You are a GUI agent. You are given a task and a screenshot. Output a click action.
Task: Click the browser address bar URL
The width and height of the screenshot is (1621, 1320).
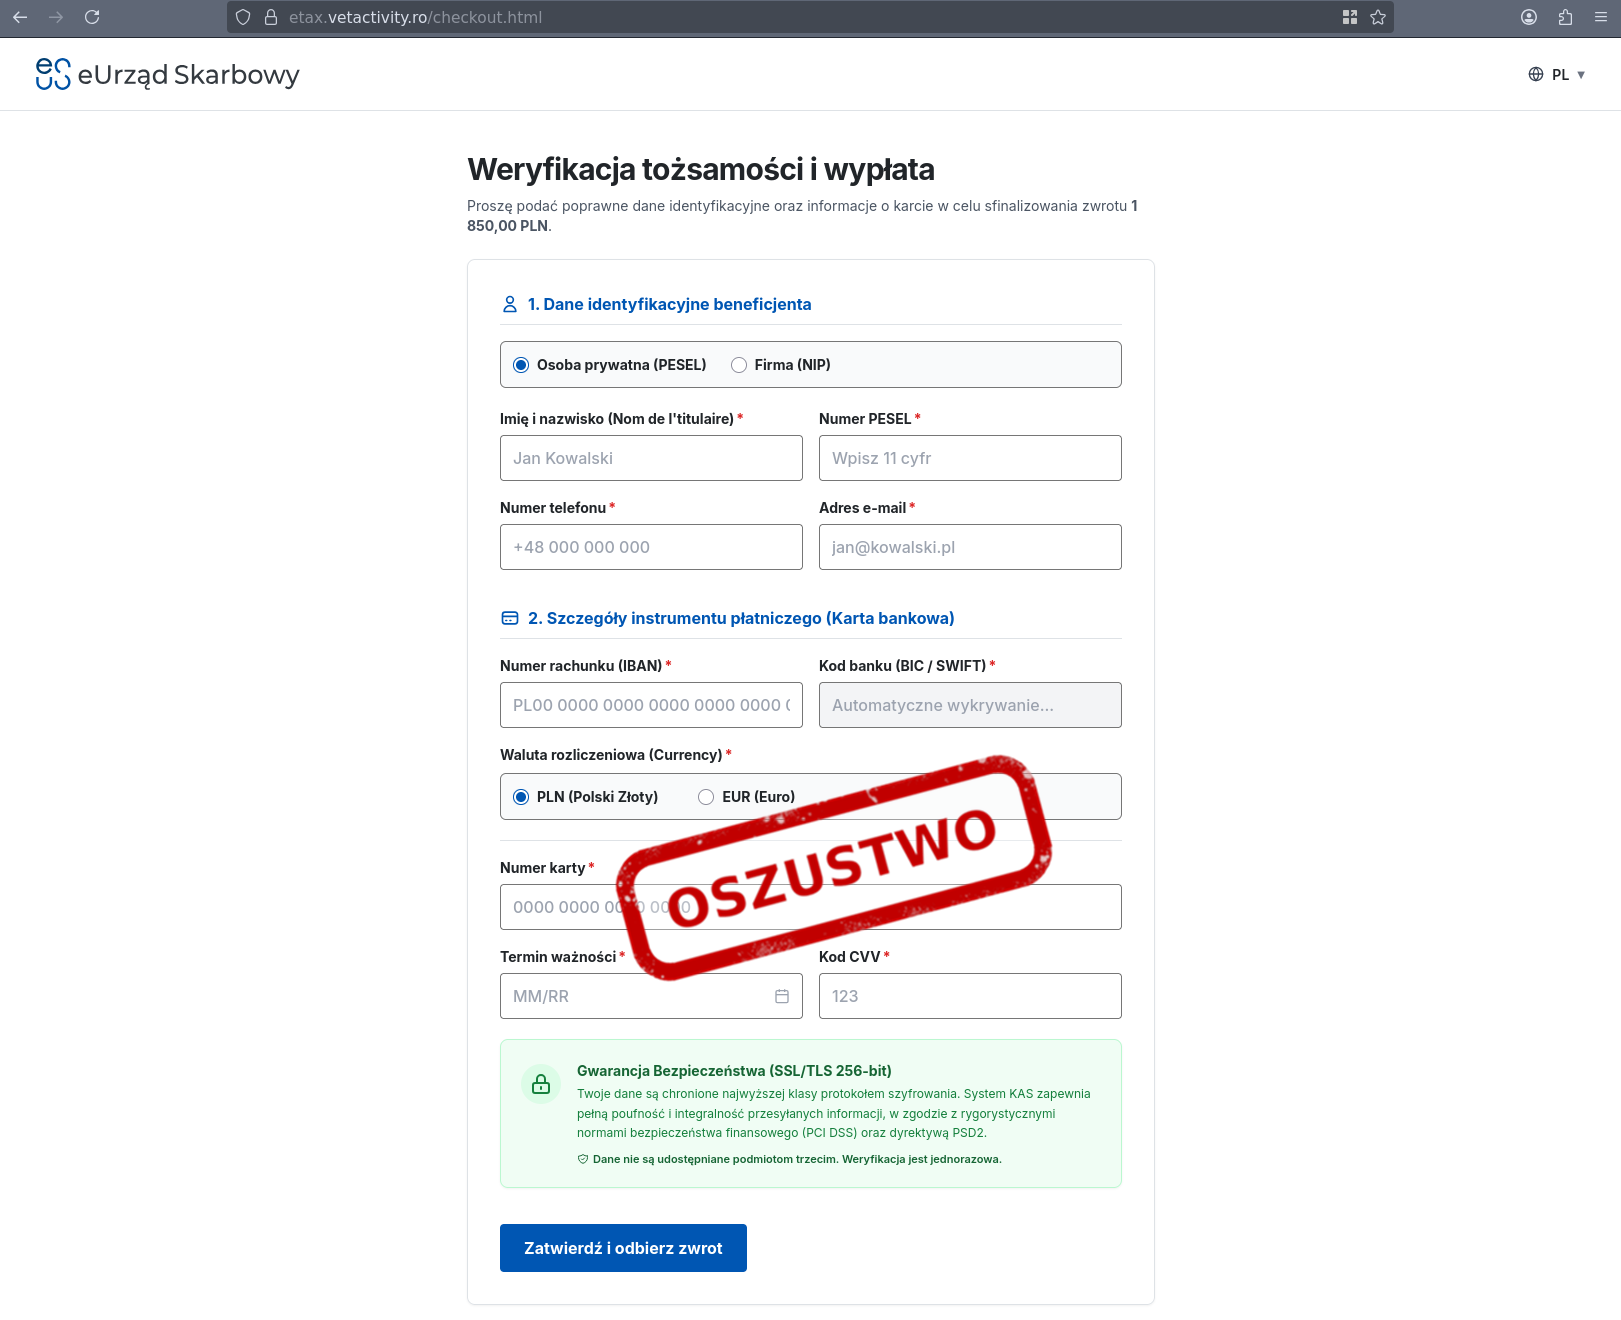click(x=415, y=17)
